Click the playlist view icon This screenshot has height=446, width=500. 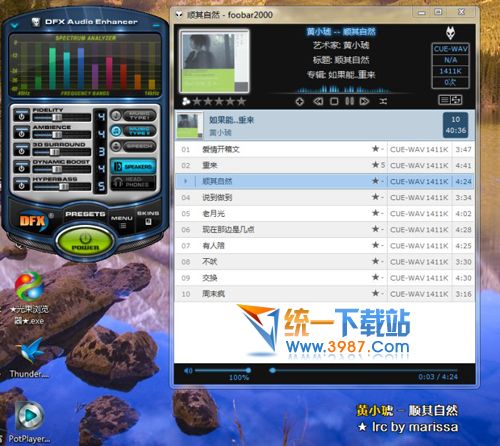click(x=444, y=100)
